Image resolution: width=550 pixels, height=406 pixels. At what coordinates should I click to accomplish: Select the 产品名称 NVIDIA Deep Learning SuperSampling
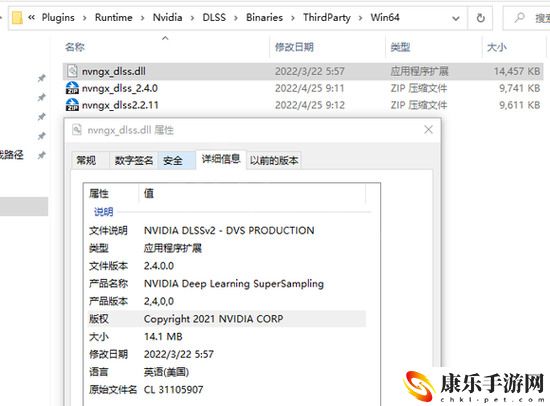[x=234, y=284]
